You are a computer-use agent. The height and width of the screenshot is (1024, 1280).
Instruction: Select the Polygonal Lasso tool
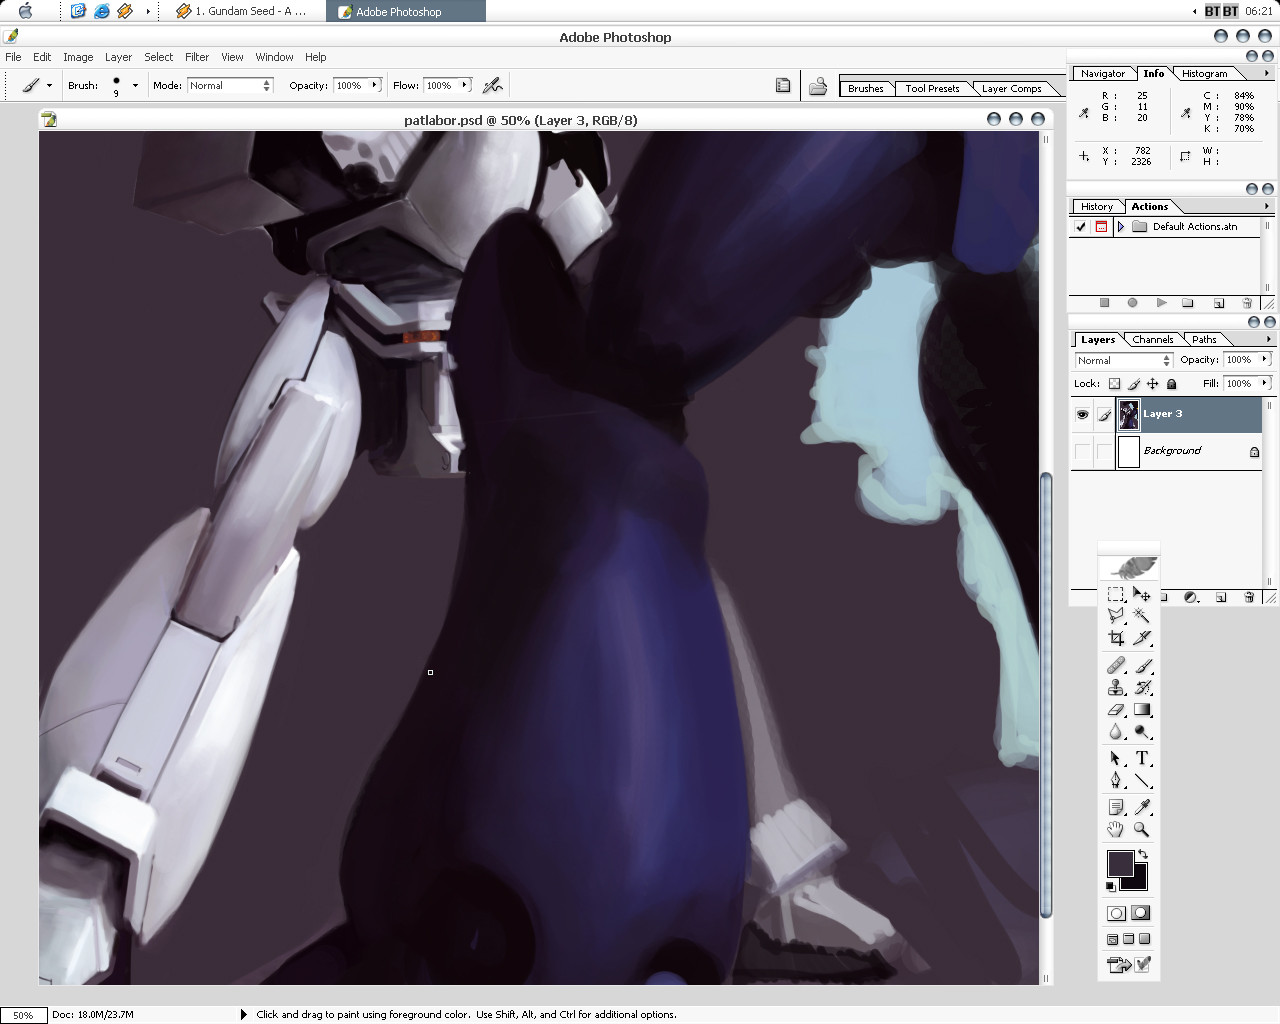(1116, 616)
